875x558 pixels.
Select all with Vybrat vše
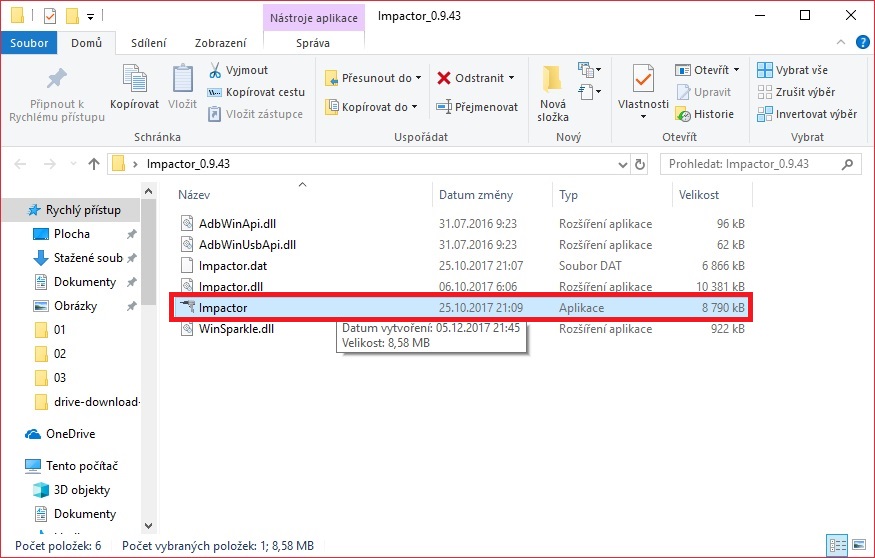pos(792,70)
